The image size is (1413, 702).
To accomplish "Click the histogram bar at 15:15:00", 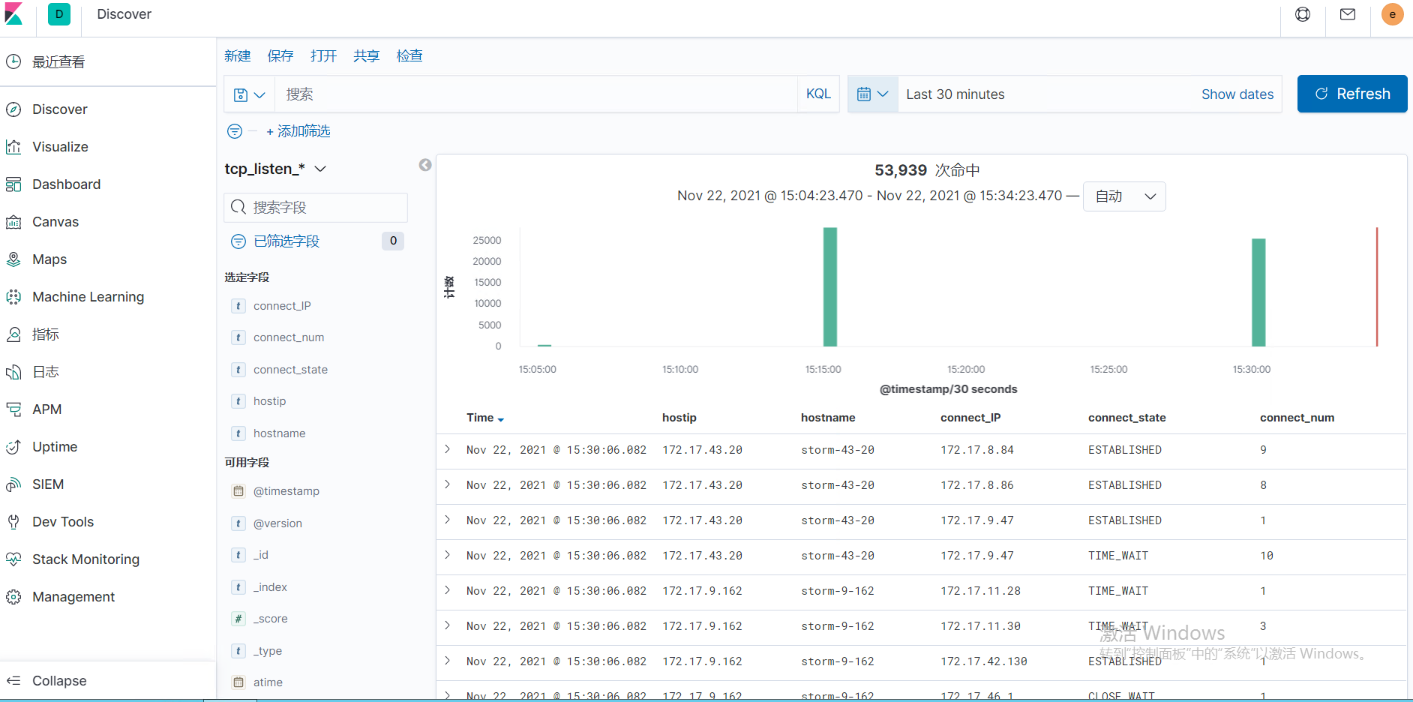I will [x=830, y=287].
